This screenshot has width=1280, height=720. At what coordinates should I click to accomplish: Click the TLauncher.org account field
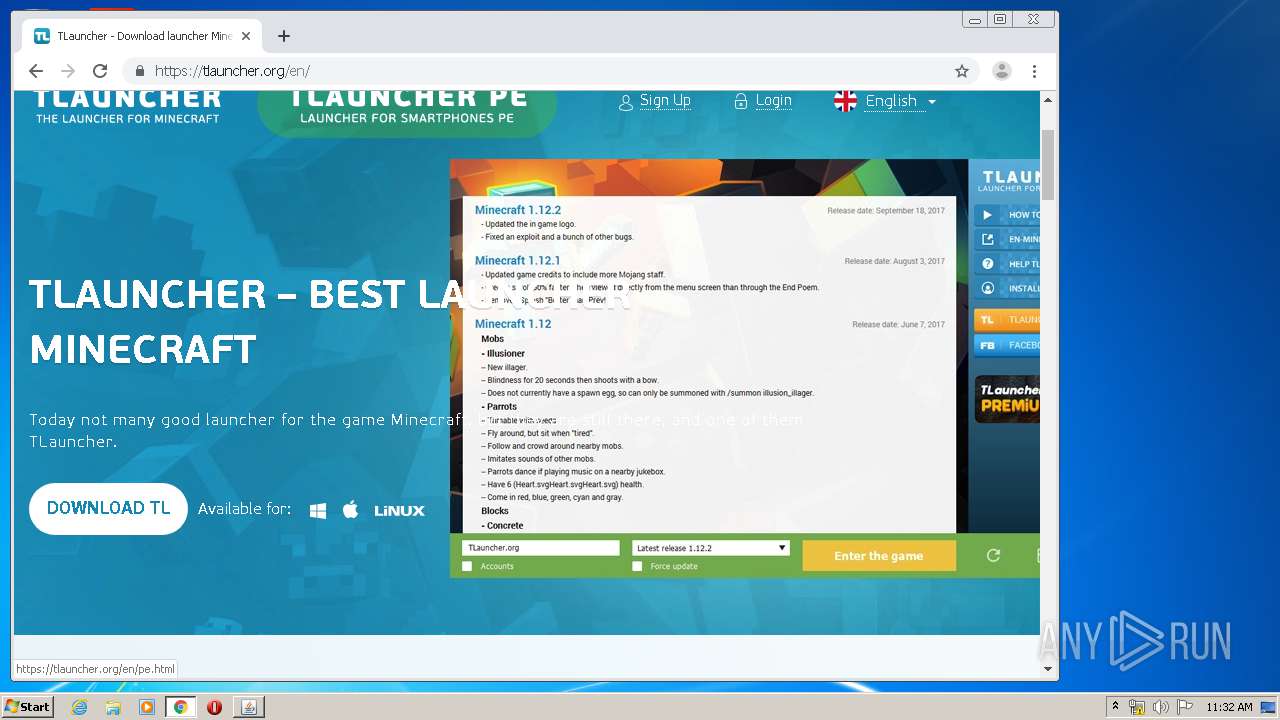coord(541,548)
